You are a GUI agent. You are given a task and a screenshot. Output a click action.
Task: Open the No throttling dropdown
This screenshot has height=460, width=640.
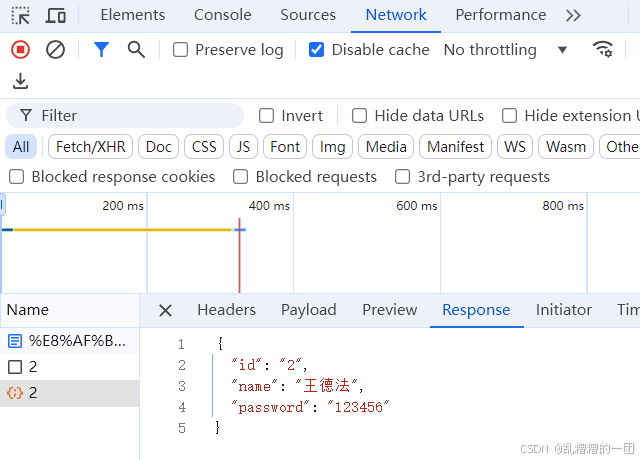[x=505, y=50]
